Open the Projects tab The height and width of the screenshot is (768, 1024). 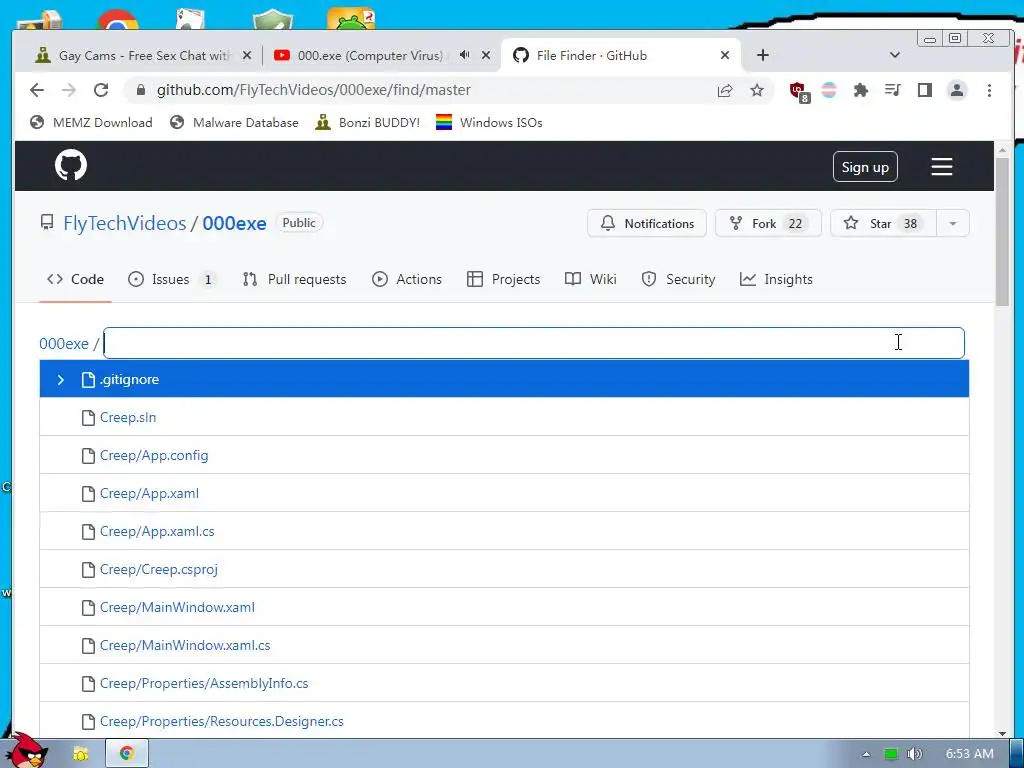point(504,280)
